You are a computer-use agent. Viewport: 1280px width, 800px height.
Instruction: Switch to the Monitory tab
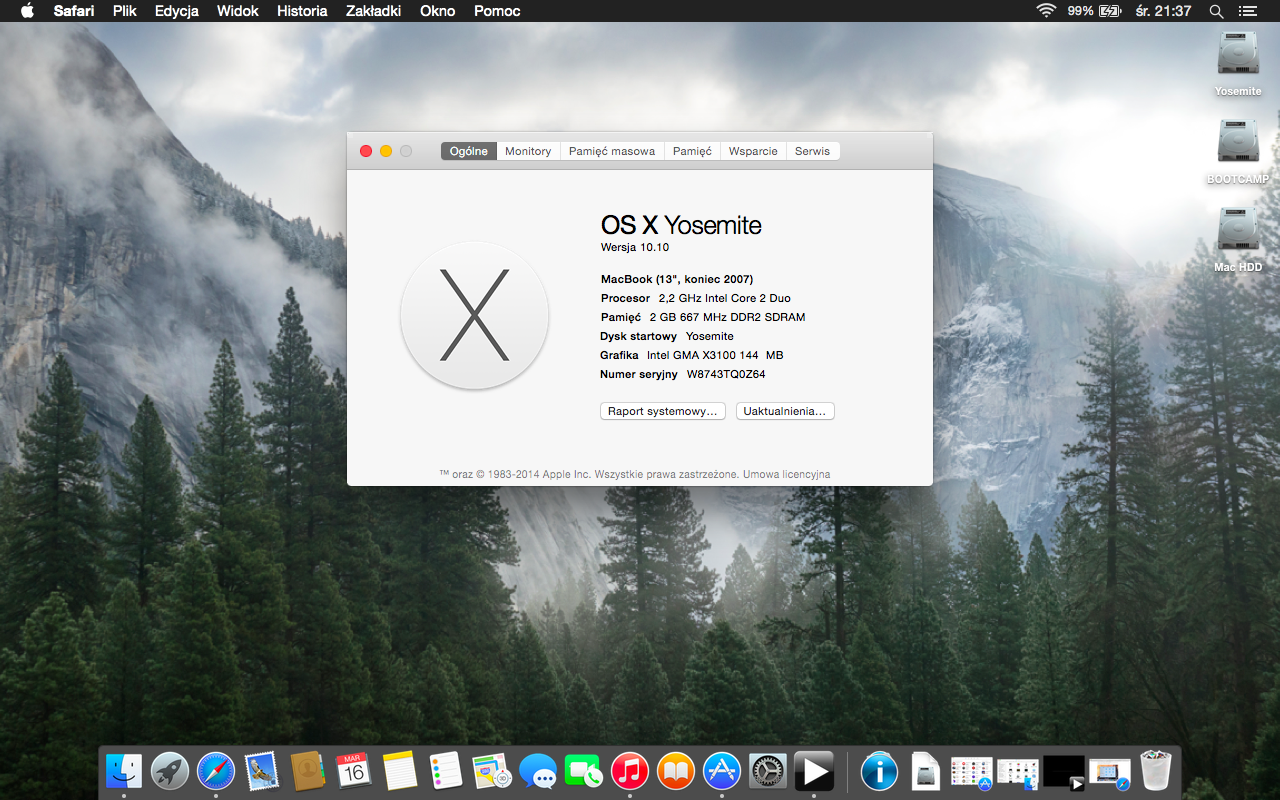tap(528, 151)
